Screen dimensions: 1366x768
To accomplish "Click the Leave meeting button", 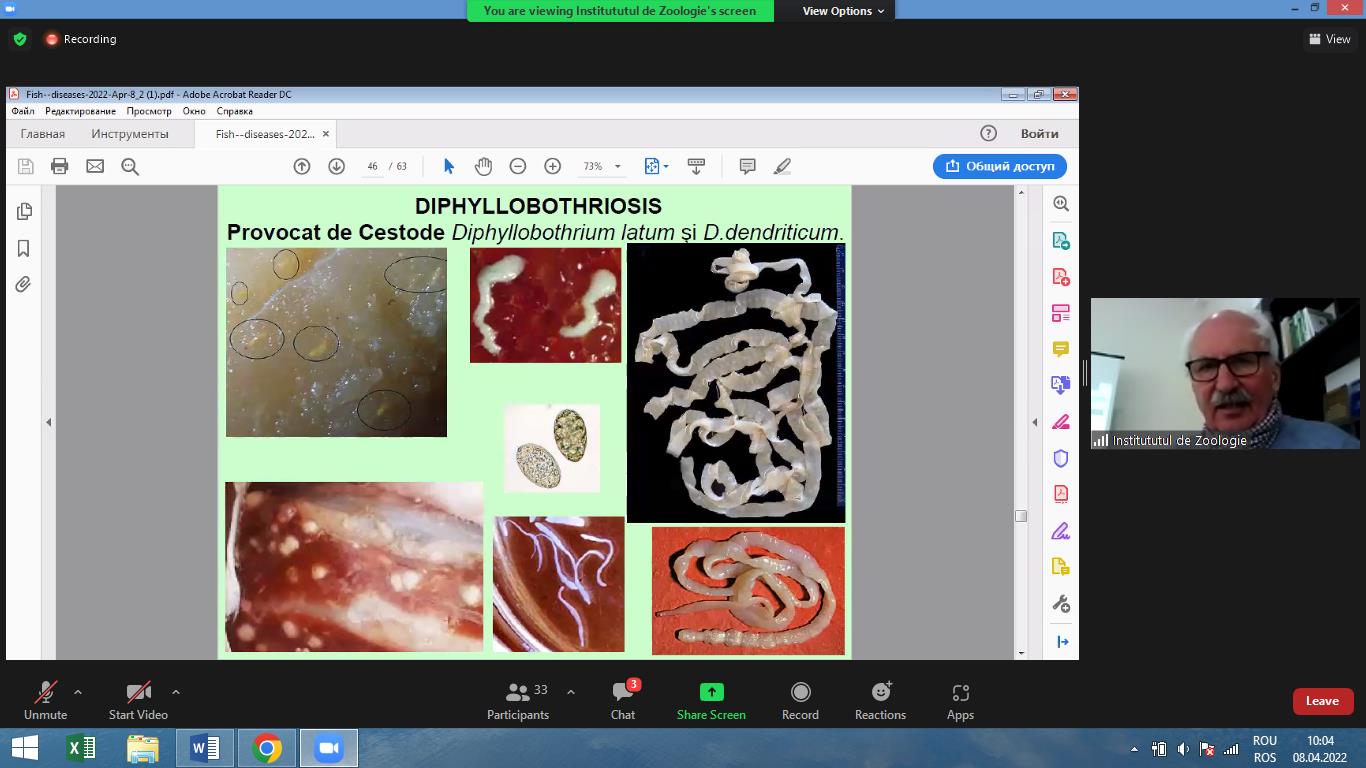I will 1322,701.
